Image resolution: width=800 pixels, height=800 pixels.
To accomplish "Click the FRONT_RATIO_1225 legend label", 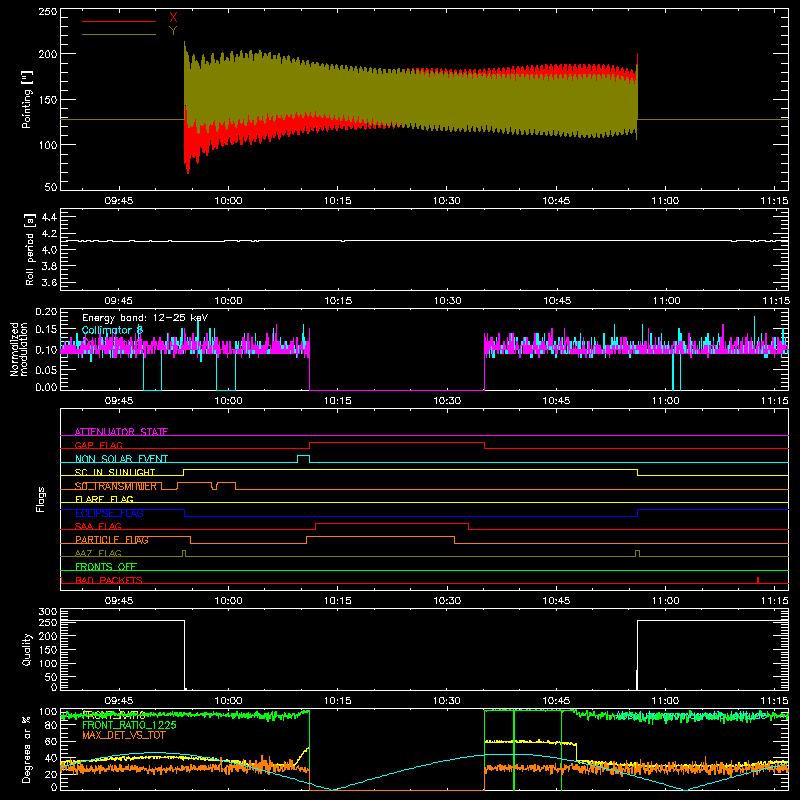I will [x=129, y=725].
